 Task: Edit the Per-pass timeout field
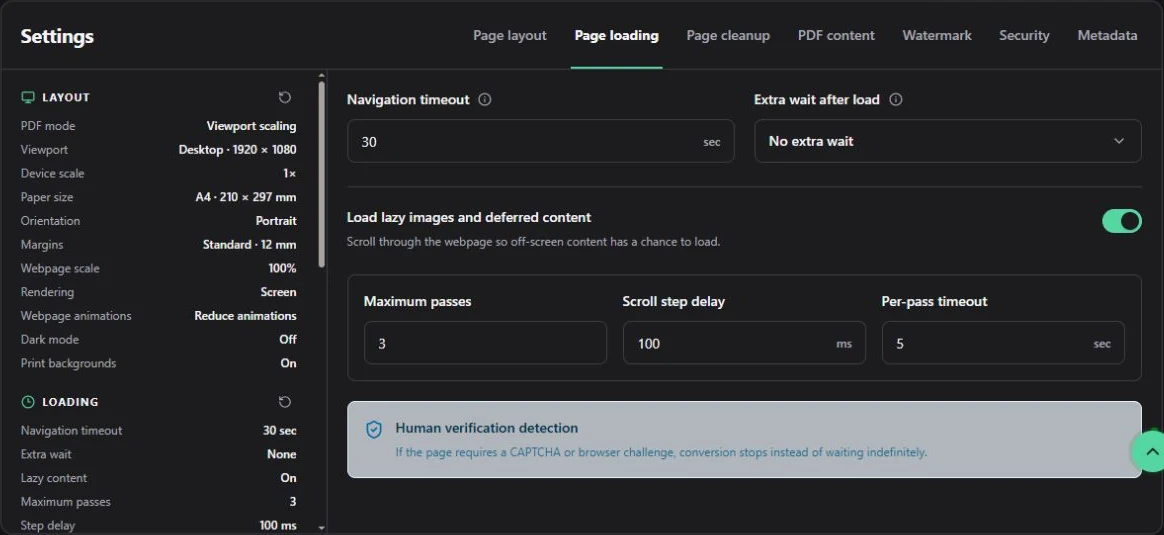click(1003, 343)
